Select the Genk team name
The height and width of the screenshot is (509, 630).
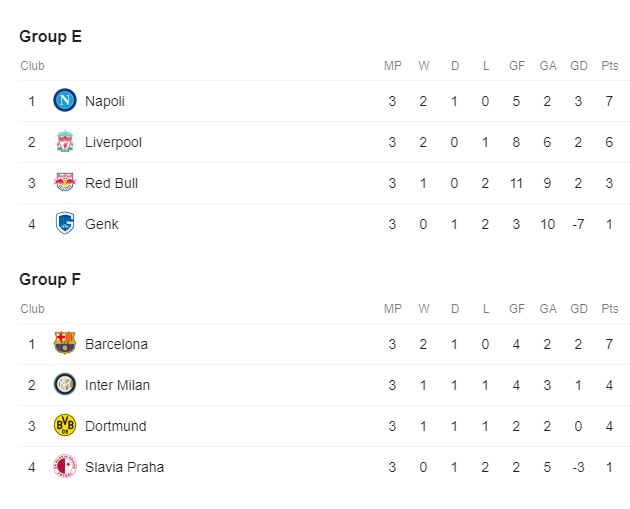click(x=102, y=224)
